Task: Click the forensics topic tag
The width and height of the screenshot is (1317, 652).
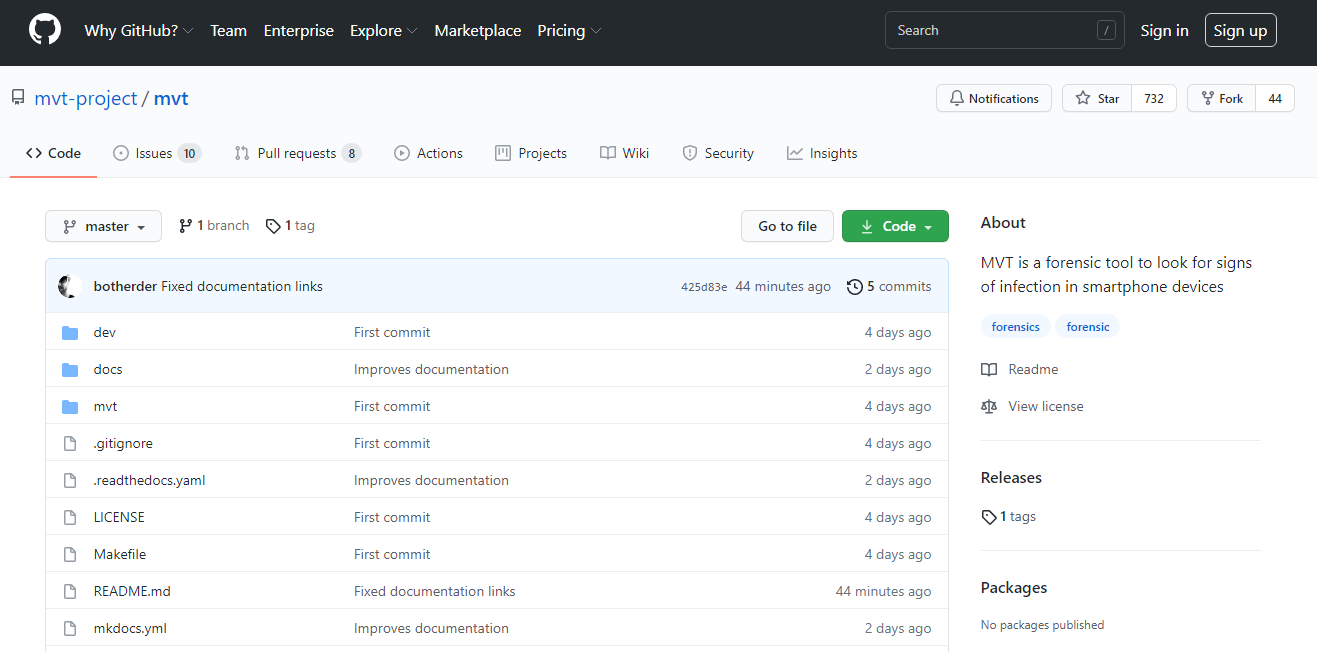Action: point(1016,326)
